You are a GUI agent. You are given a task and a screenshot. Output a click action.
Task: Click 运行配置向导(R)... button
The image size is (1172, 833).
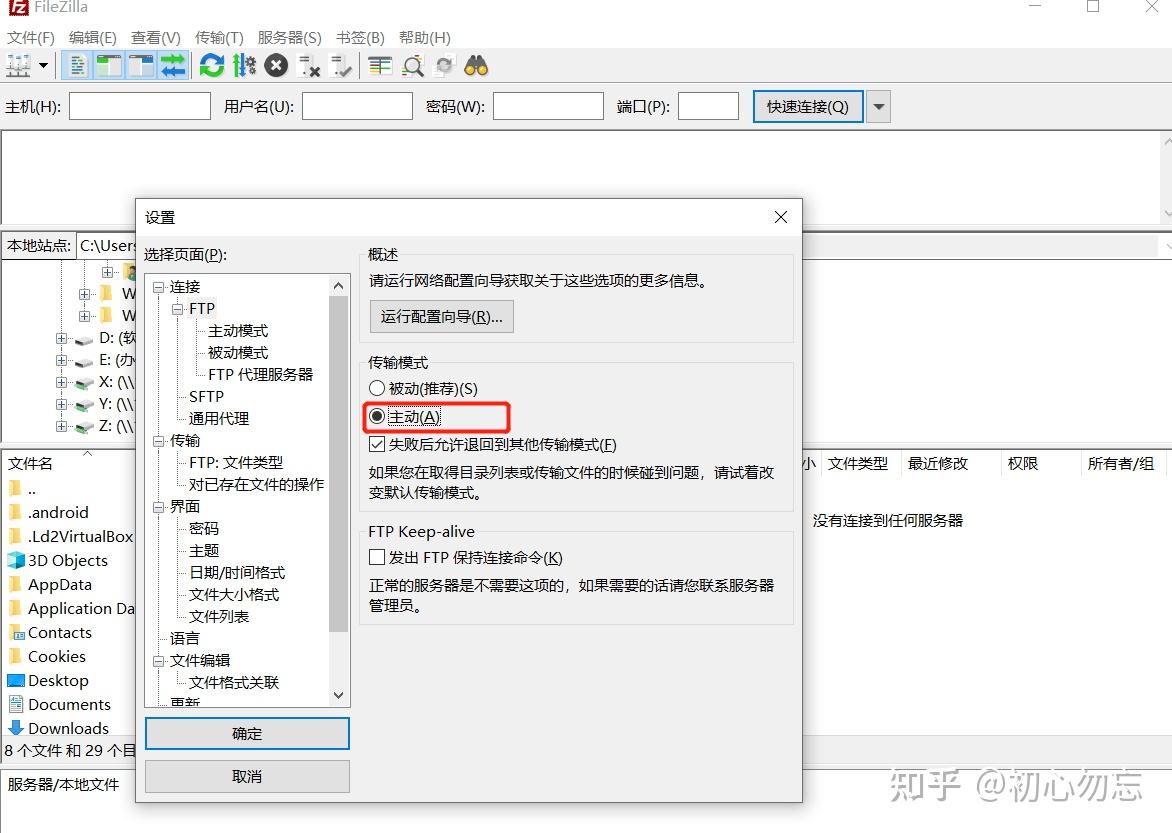(442, 316)
